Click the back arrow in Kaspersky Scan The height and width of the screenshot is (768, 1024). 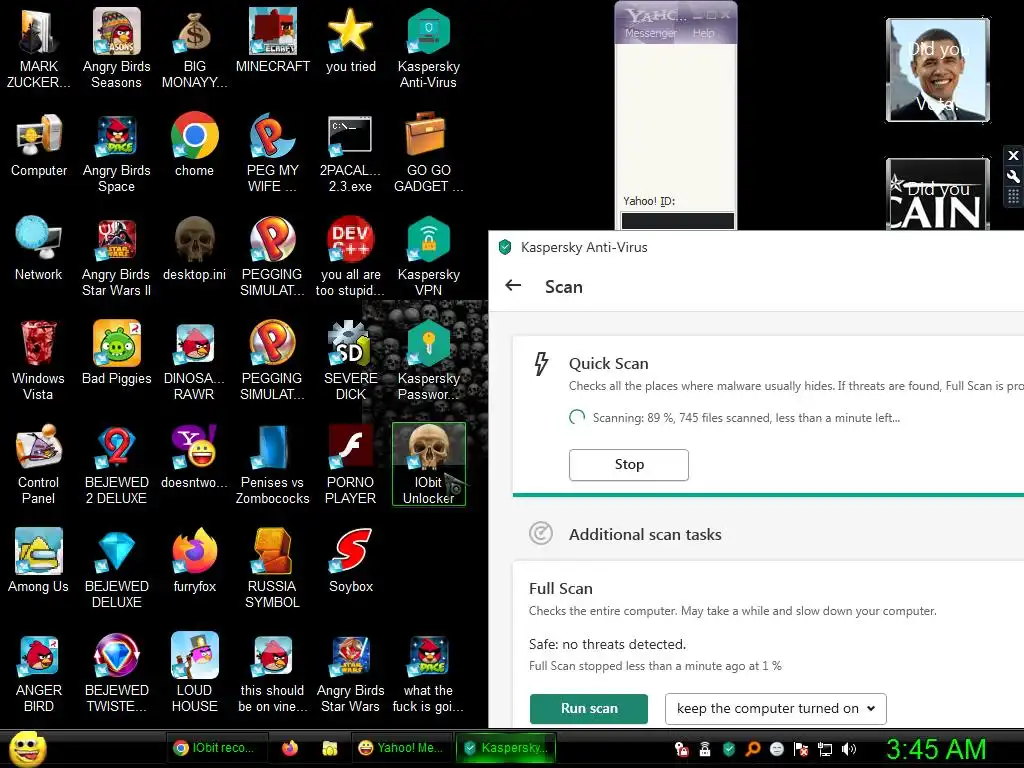pos(513,285)
